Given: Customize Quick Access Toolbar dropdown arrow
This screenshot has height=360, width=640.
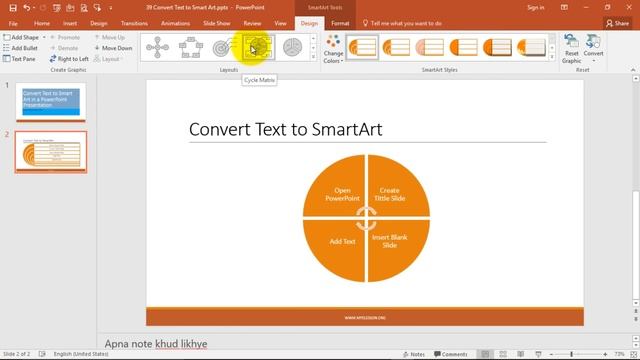Looking at the screenshot, I should click(x=111, y=8).
